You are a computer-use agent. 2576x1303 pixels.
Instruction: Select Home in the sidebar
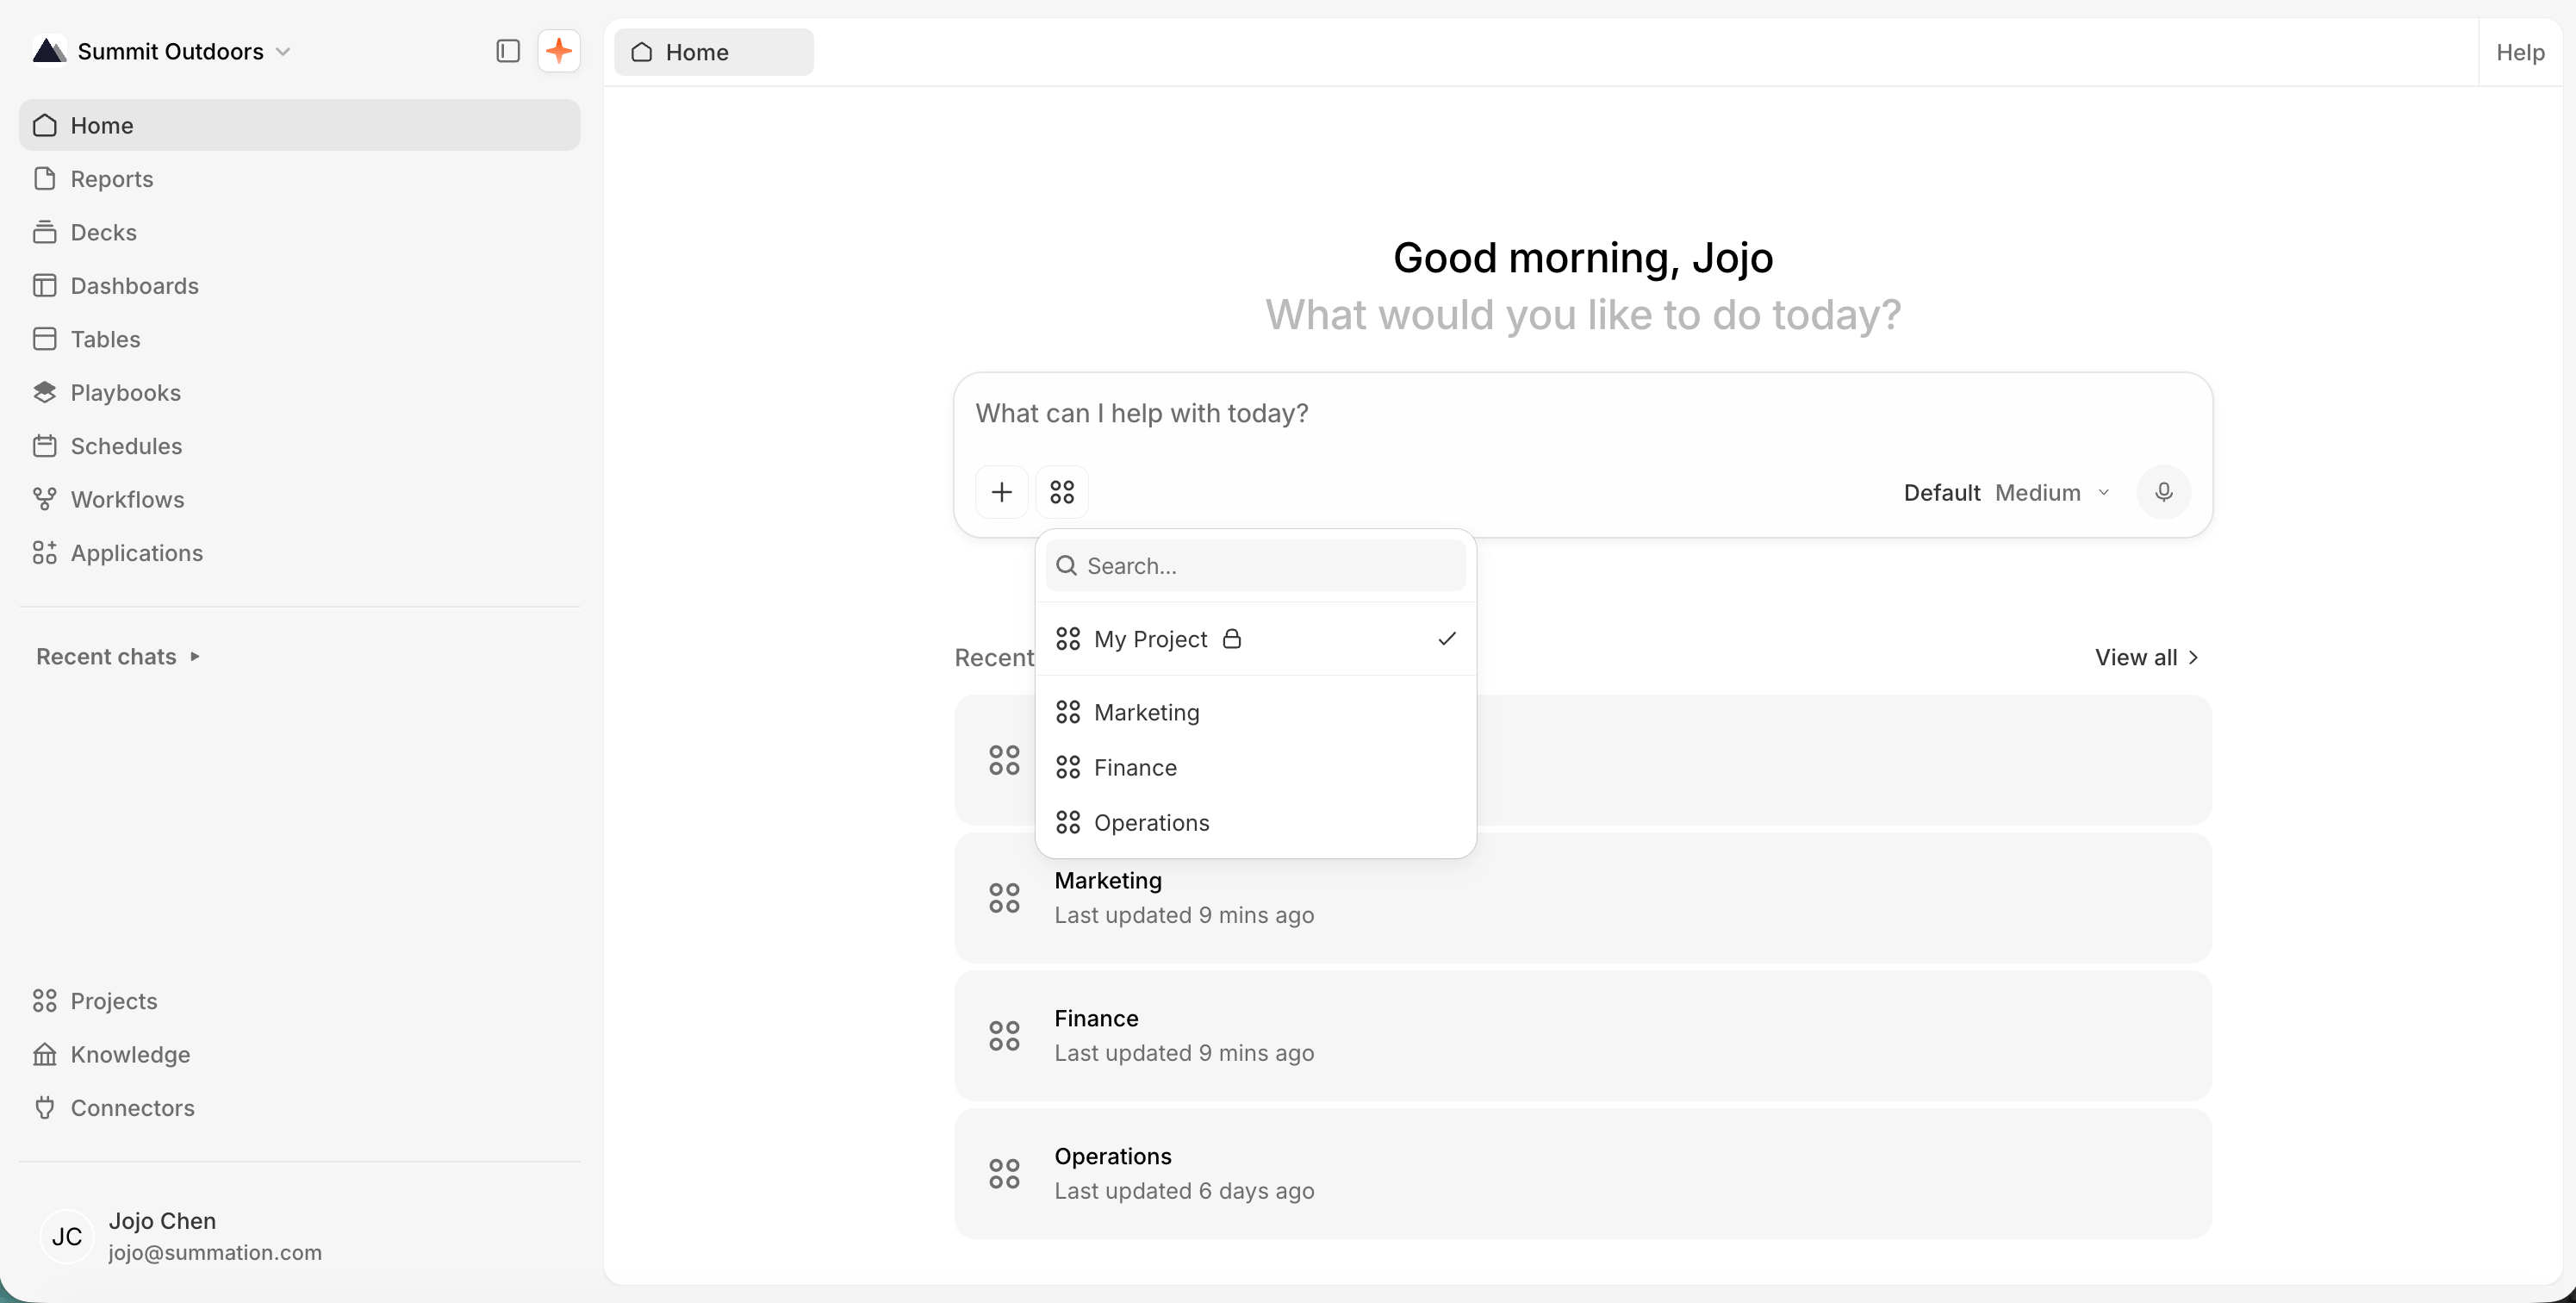point(299,125)
